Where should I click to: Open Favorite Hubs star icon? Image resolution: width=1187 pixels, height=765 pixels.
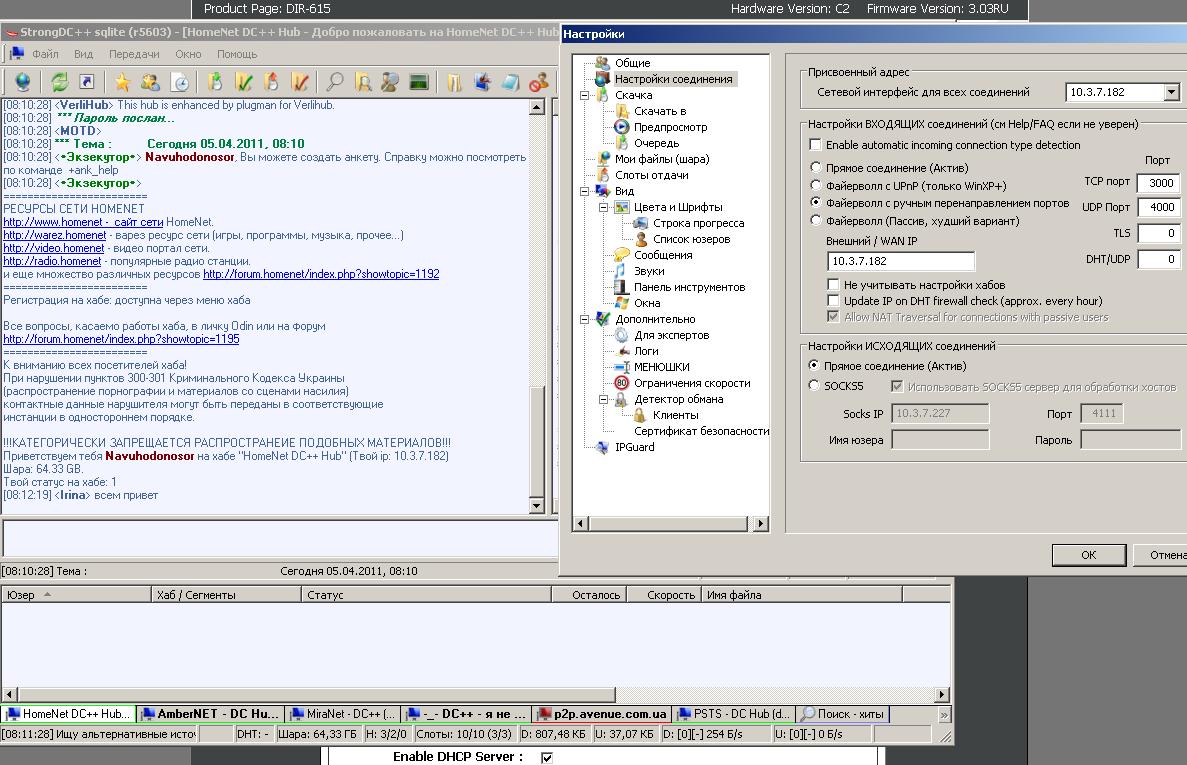point(122,82)
